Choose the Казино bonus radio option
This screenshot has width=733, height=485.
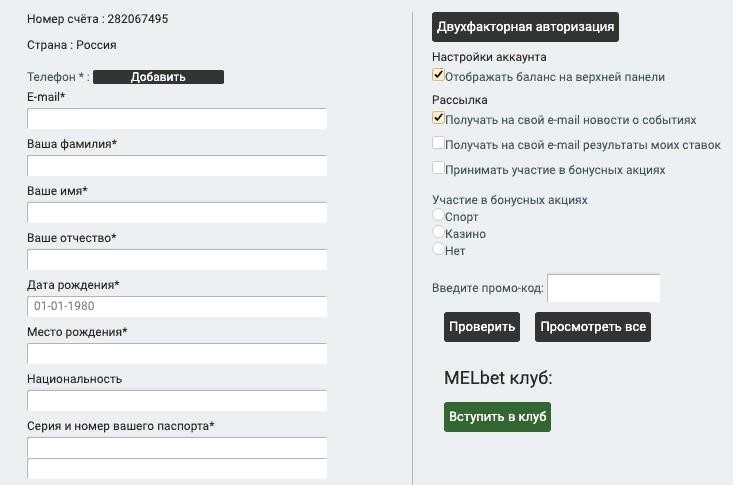[438, 232]
